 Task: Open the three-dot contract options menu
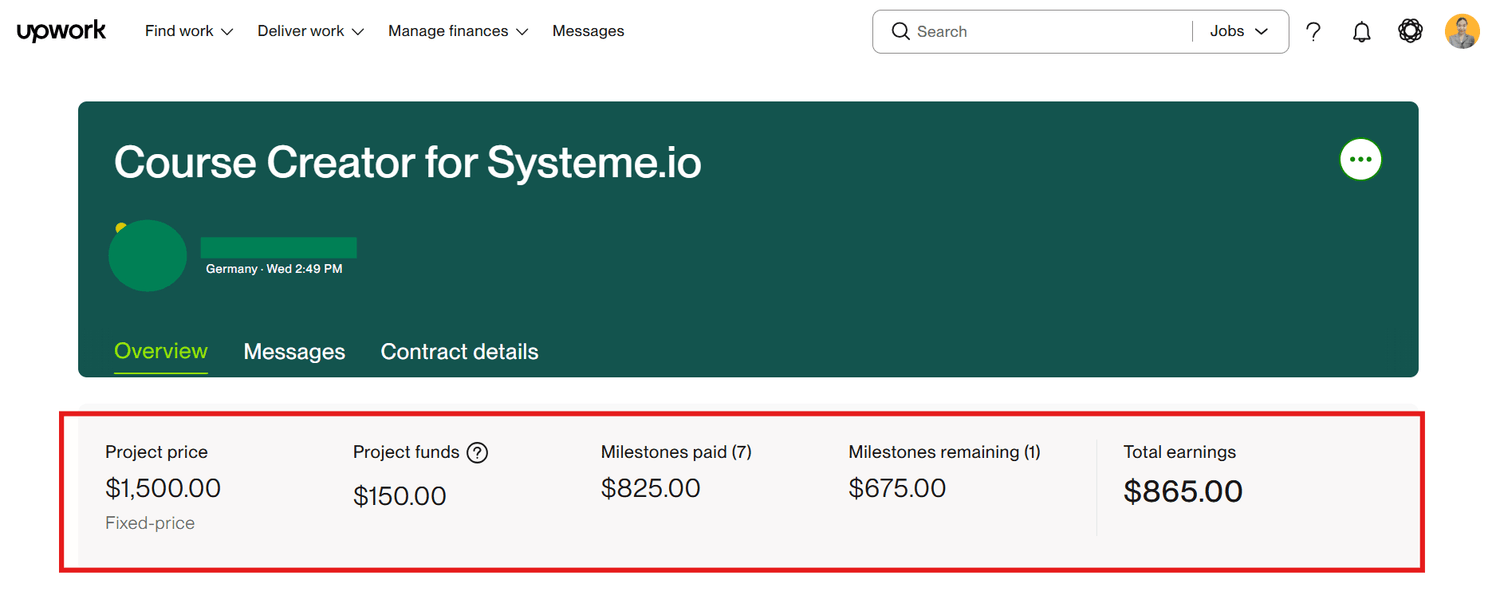pyautogui.click(x=1360, y=160)
